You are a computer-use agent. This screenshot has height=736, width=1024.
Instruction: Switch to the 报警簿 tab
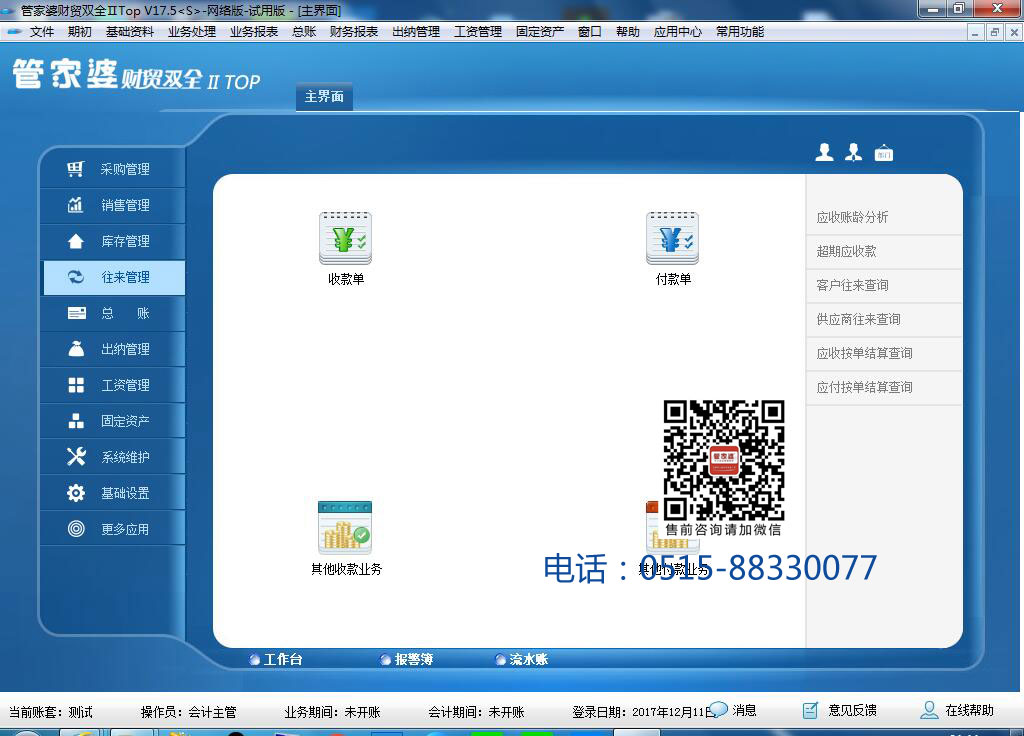pyautogui.click(x=407, y=659)
